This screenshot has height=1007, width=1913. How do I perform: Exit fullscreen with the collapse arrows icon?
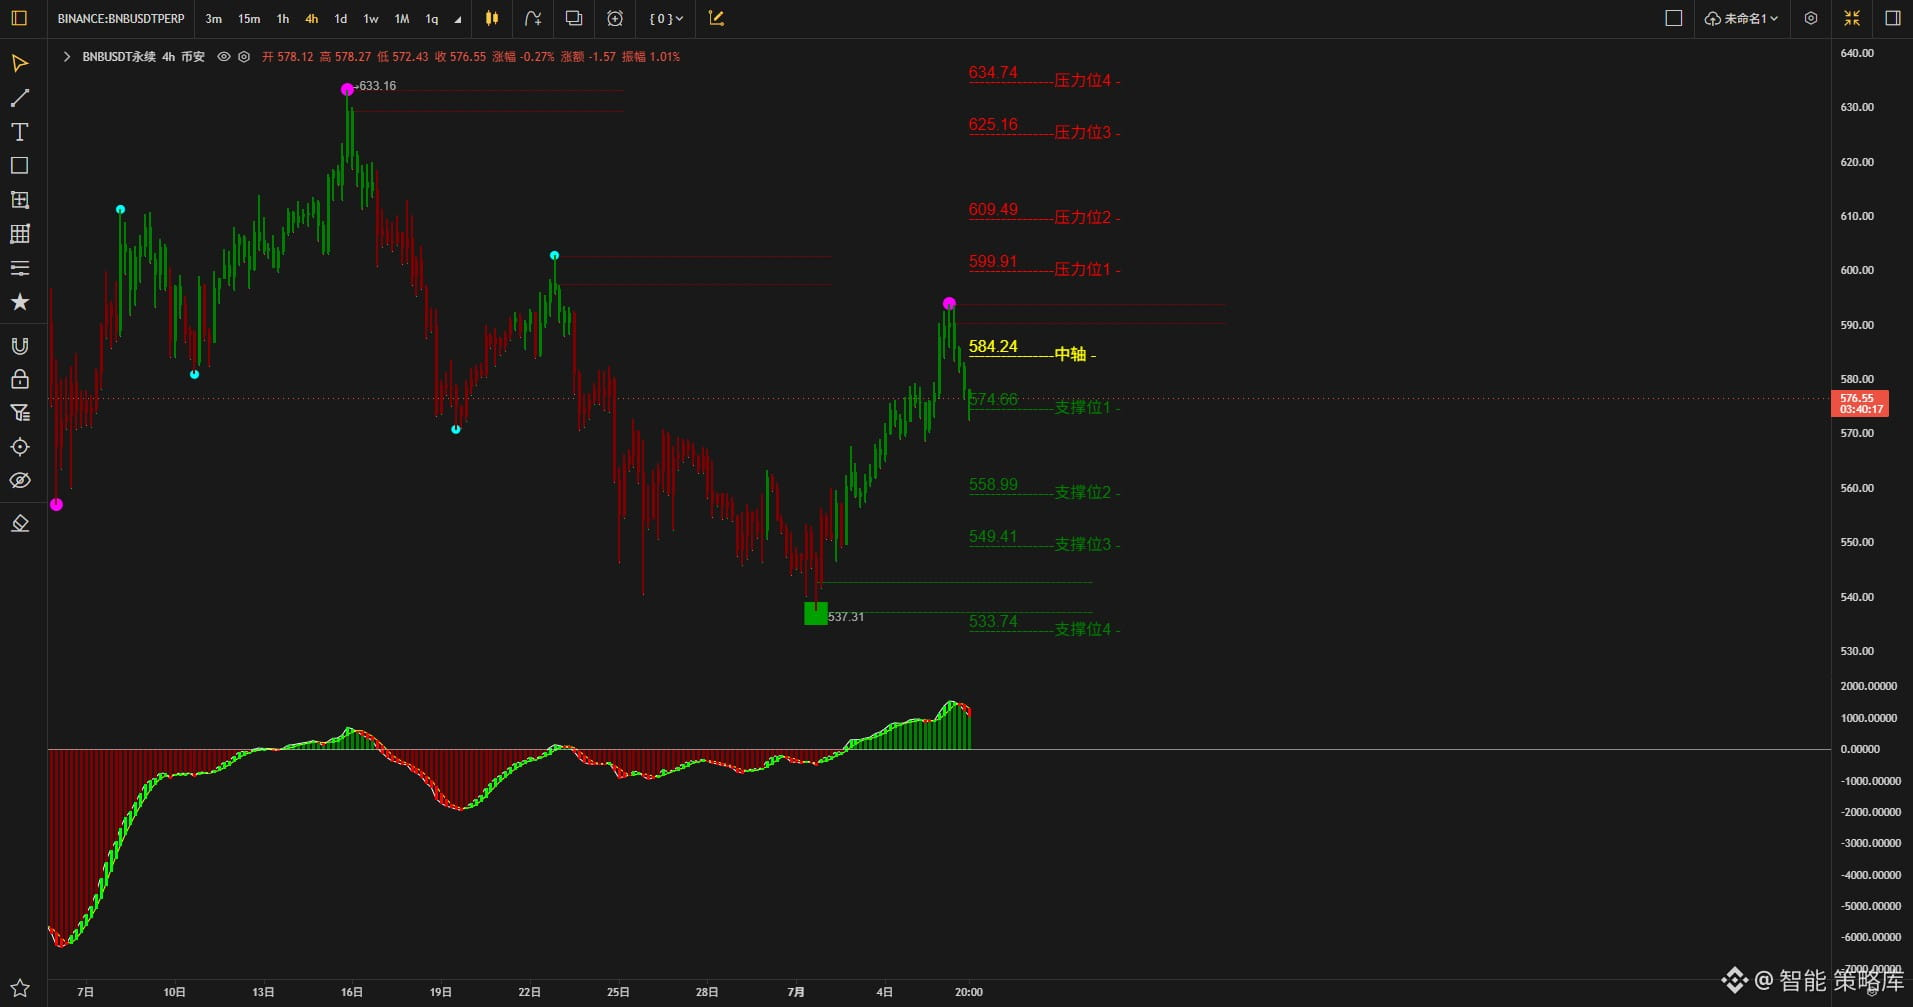pos(1852,18)
